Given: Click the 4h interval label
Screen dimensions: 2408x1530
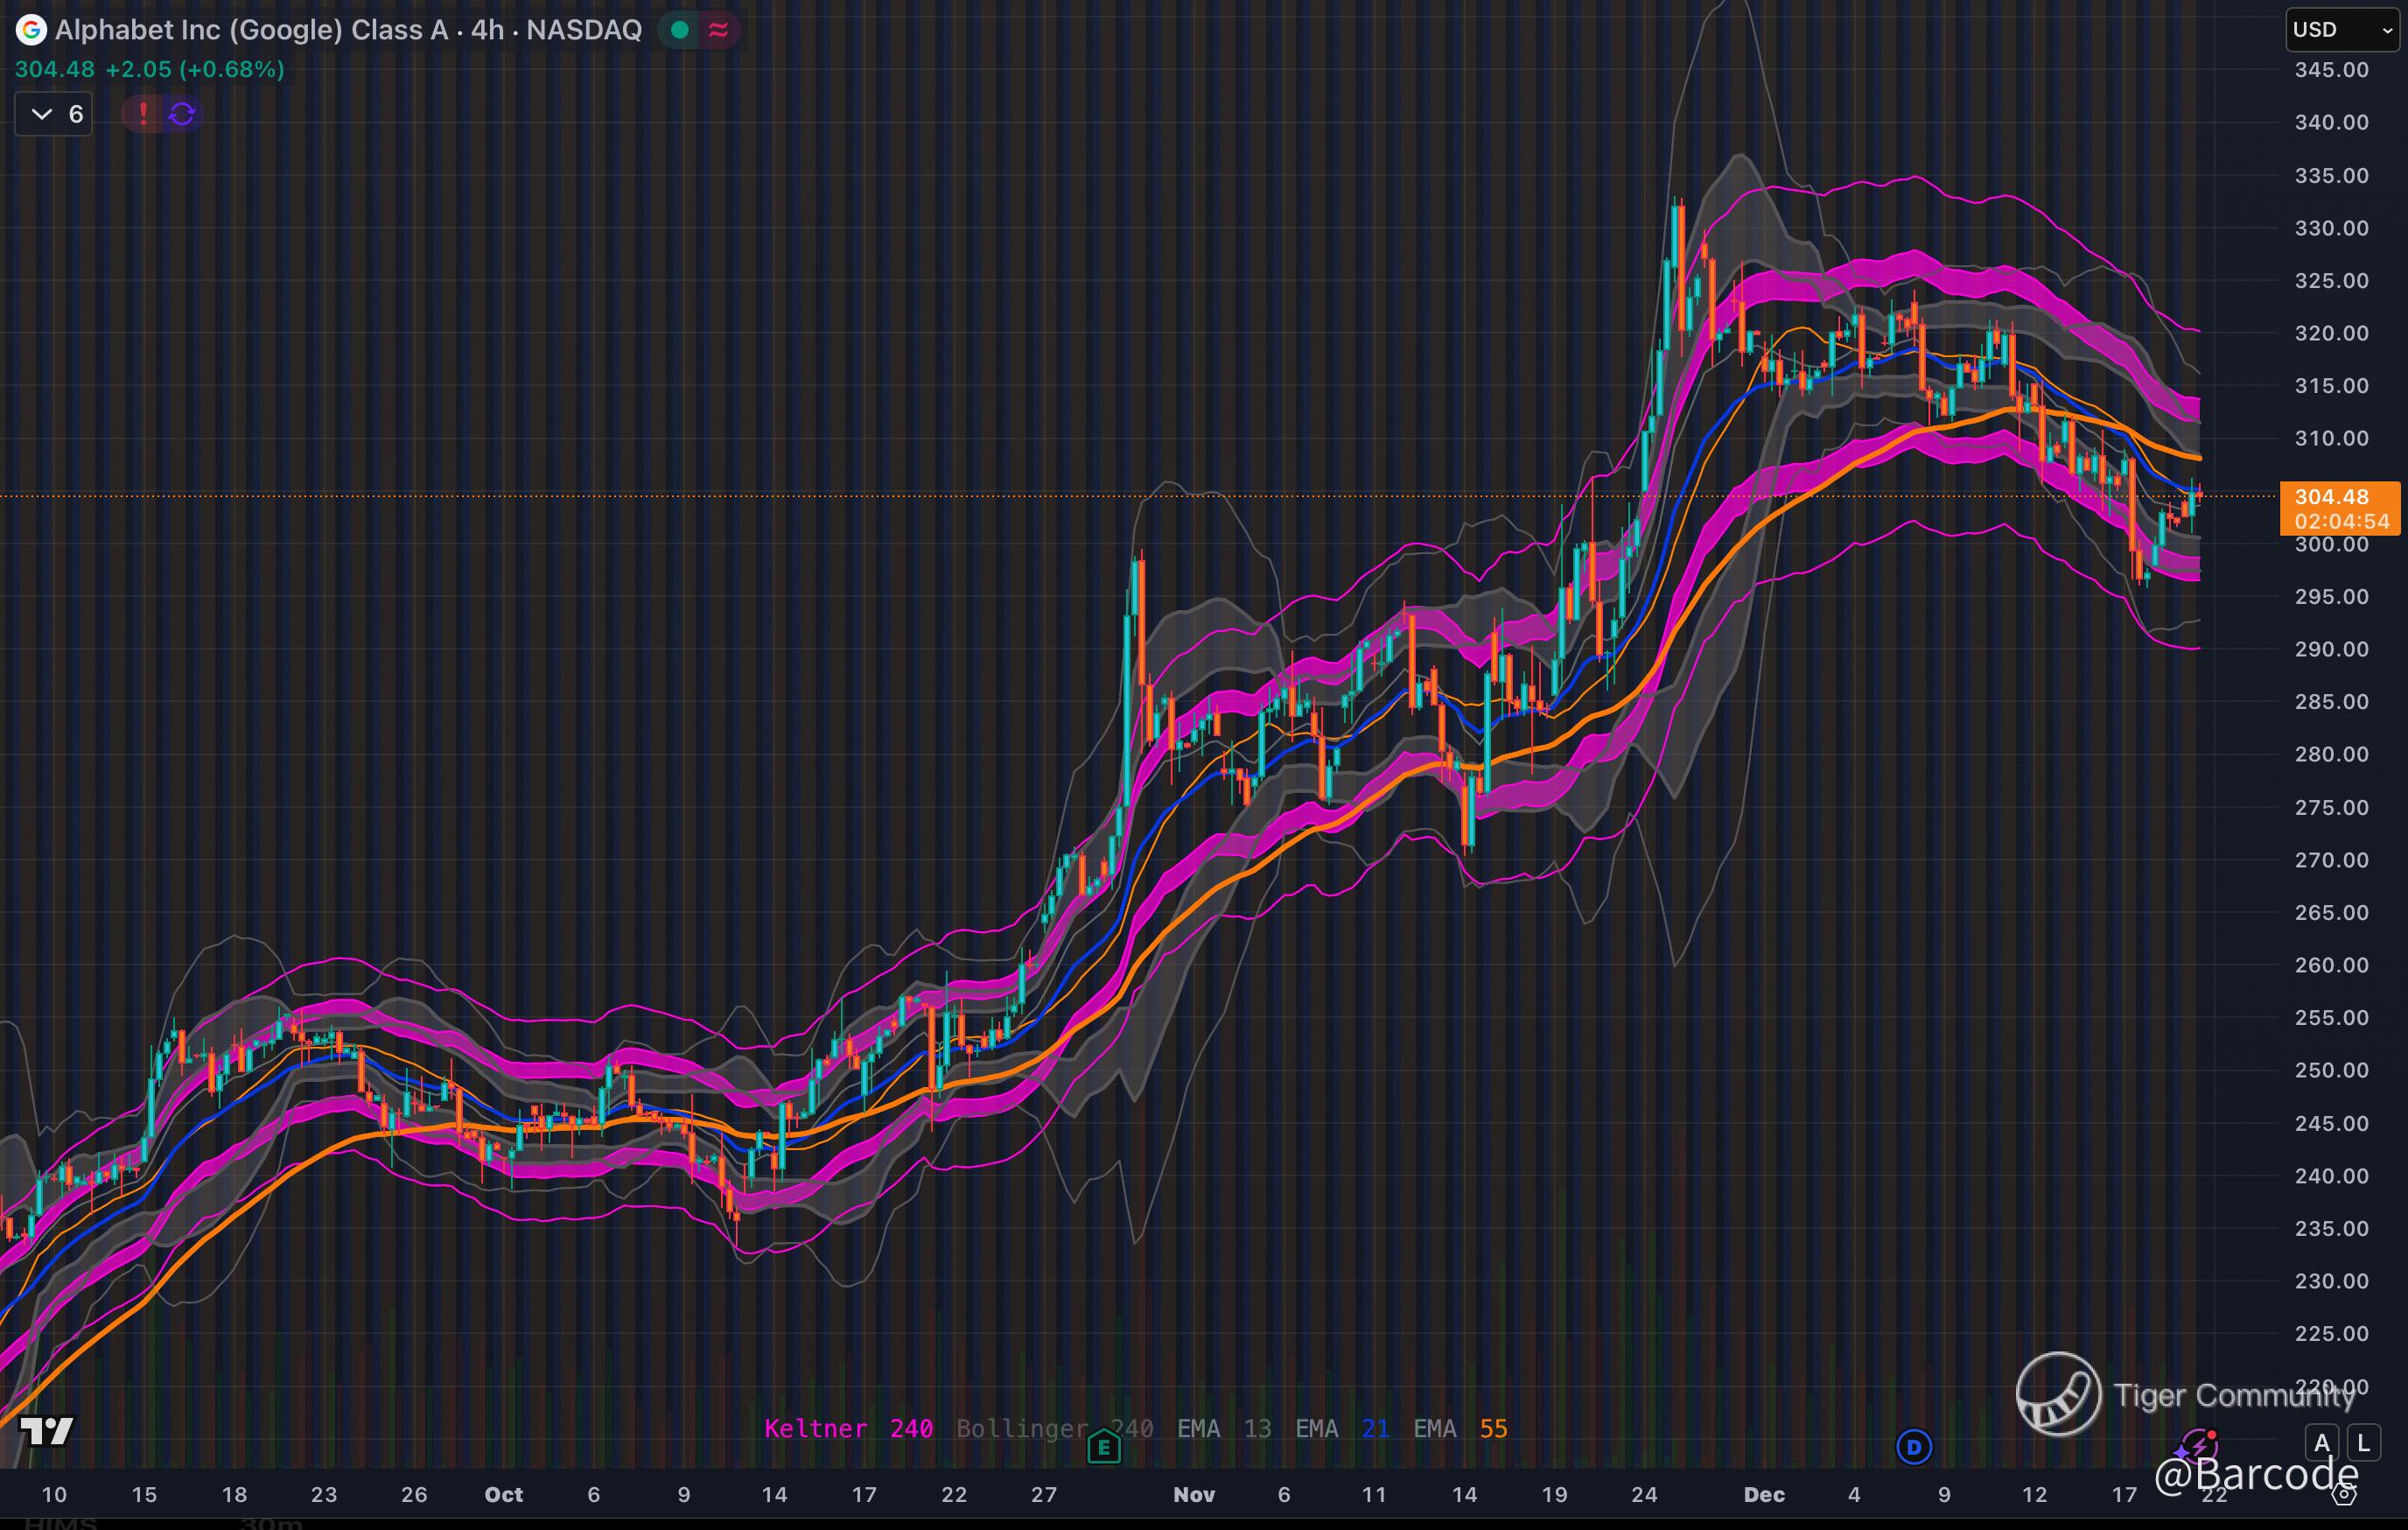Looking at the screenshot, I should tap(487, 30).
